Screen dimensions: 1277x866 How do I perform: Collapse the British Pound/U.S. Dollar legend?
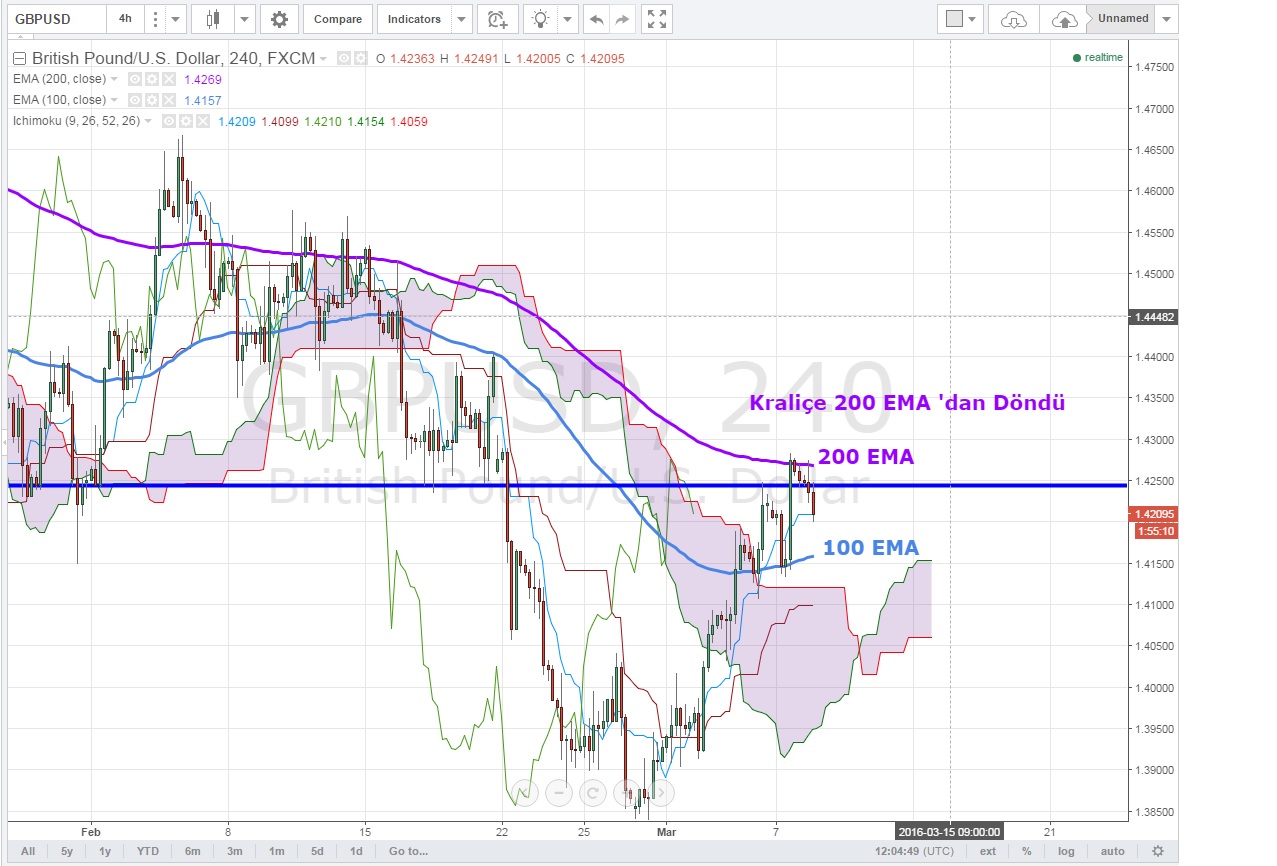coord(19,59)
